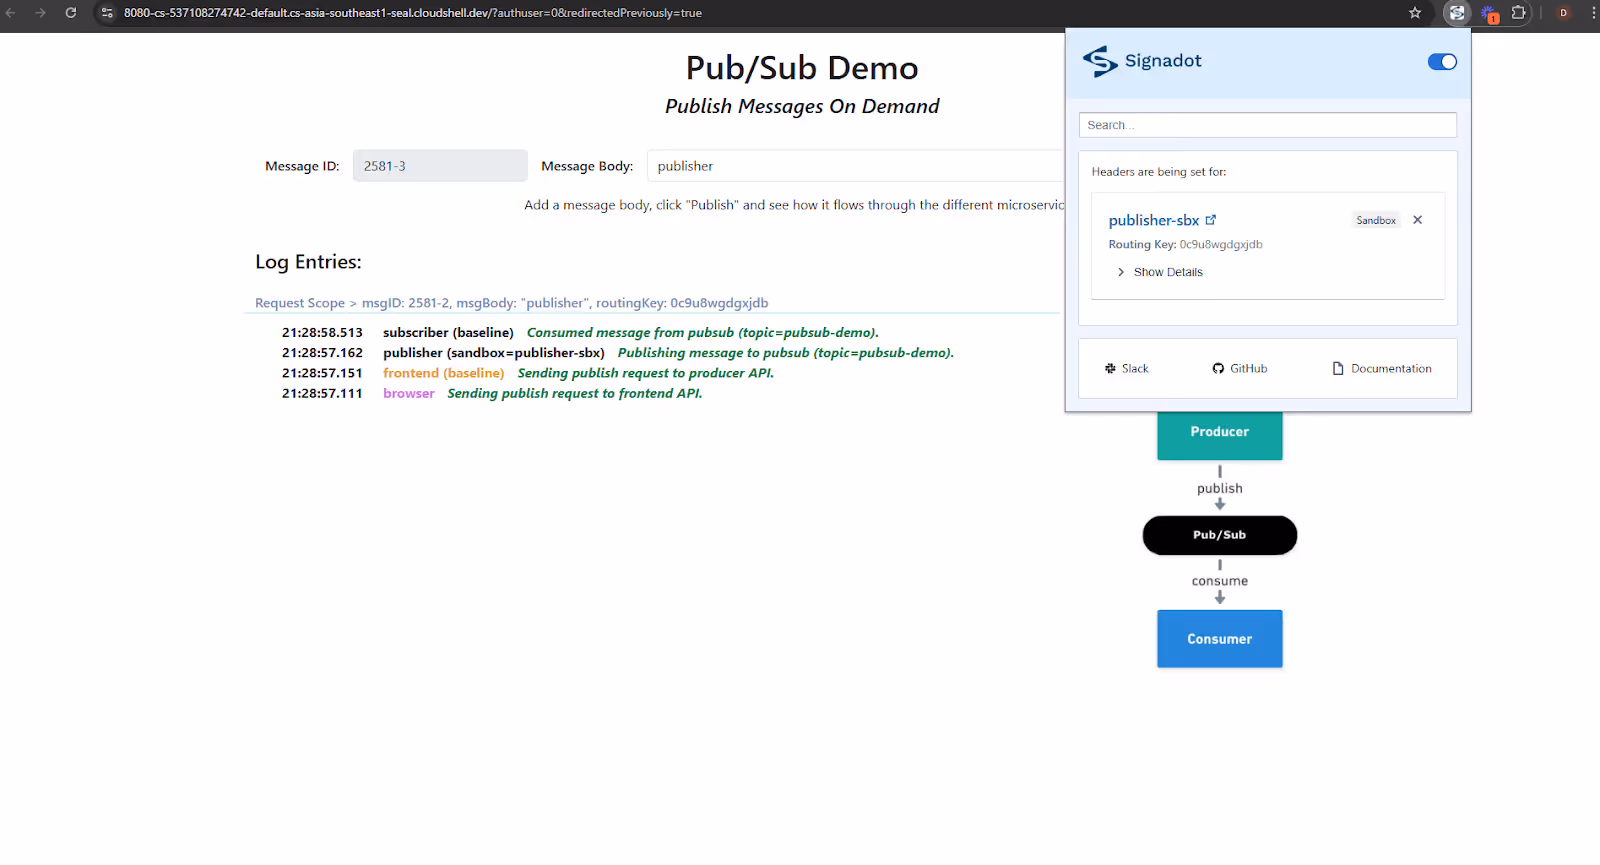Go back using the browser back arrow
1600x865 pixels.
tap(11, 13)
